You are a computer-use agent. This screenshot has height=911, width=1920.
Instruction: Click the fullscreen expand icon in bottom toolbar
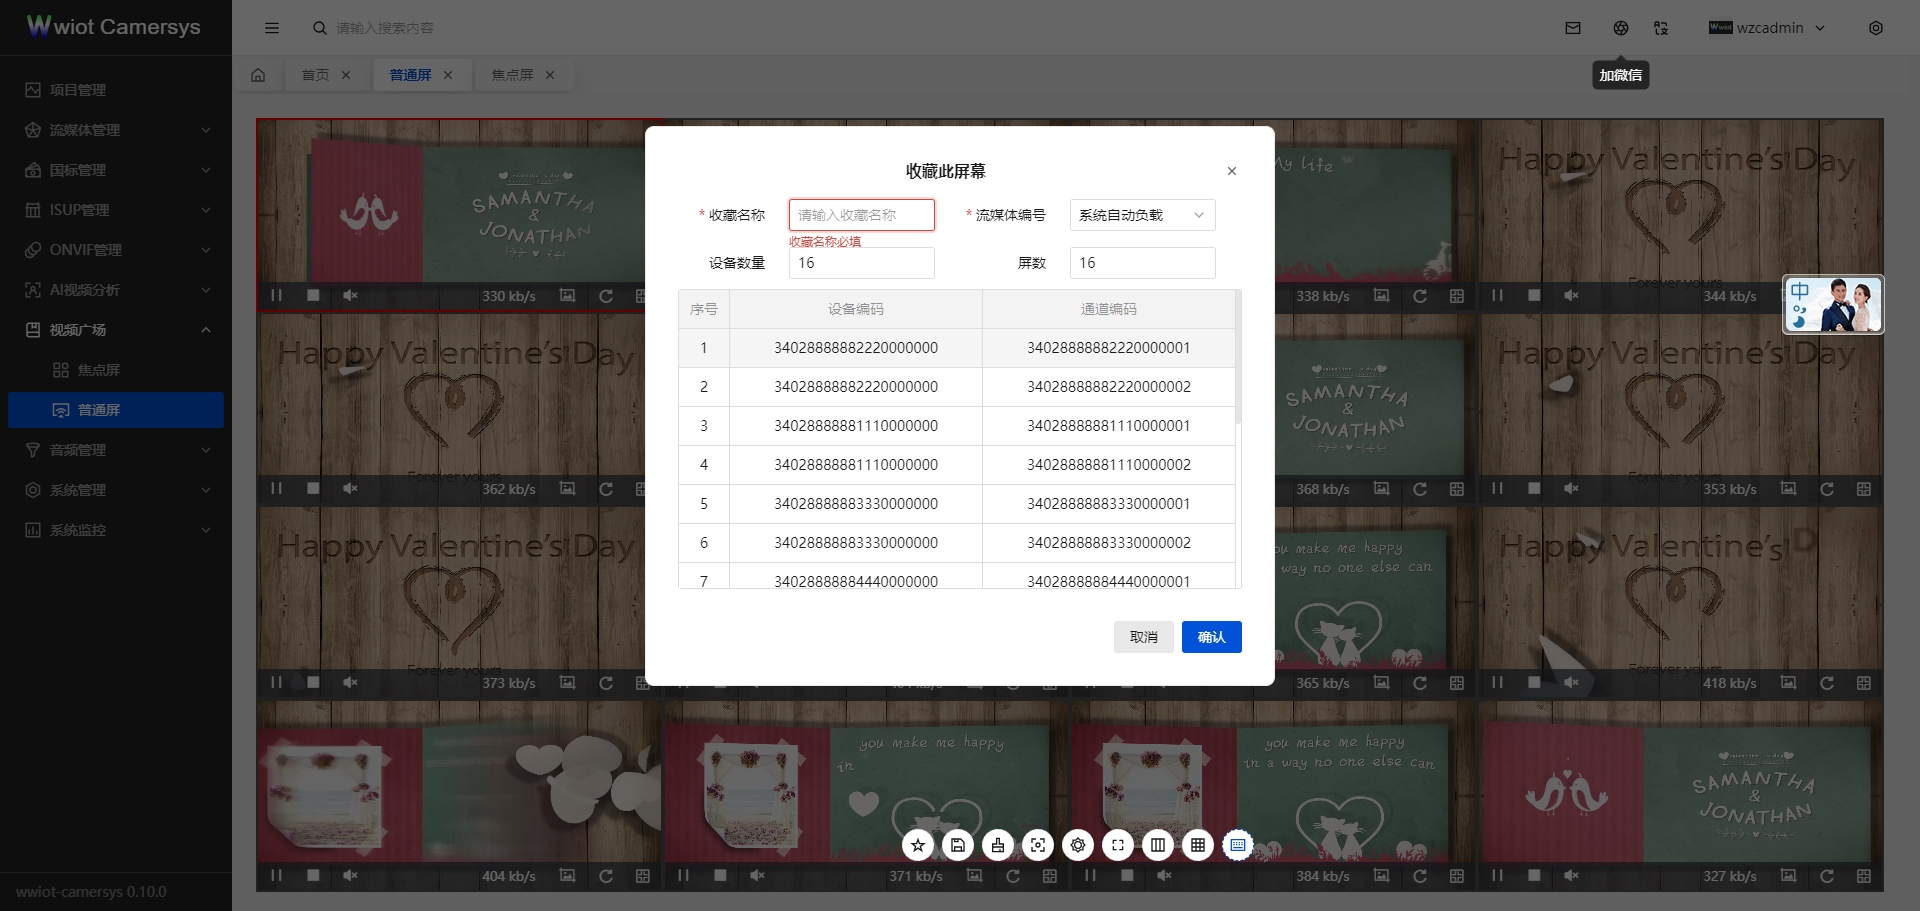click(1118, 845)
